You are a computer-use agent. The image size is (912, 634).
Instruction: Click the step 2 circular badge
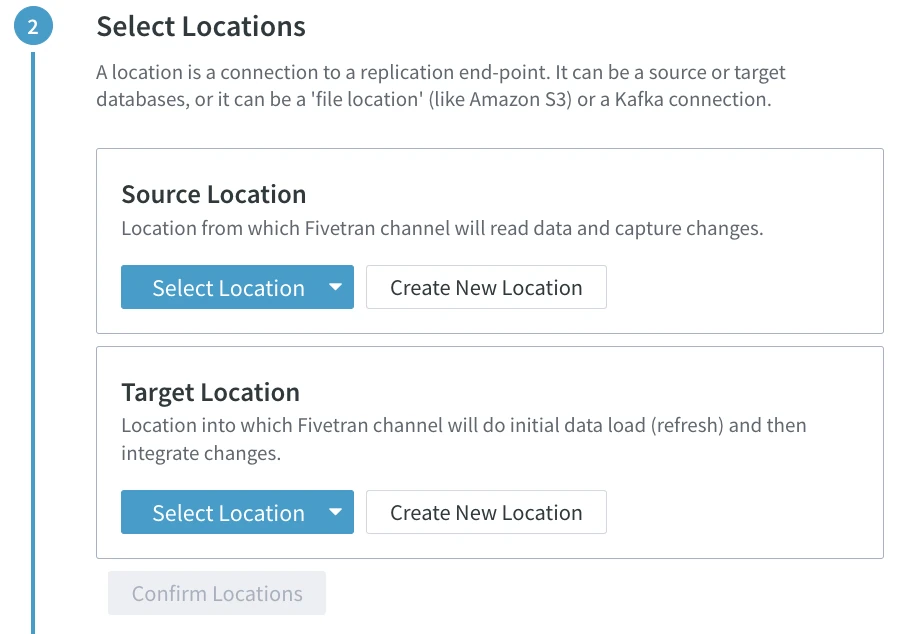[34, 26]
